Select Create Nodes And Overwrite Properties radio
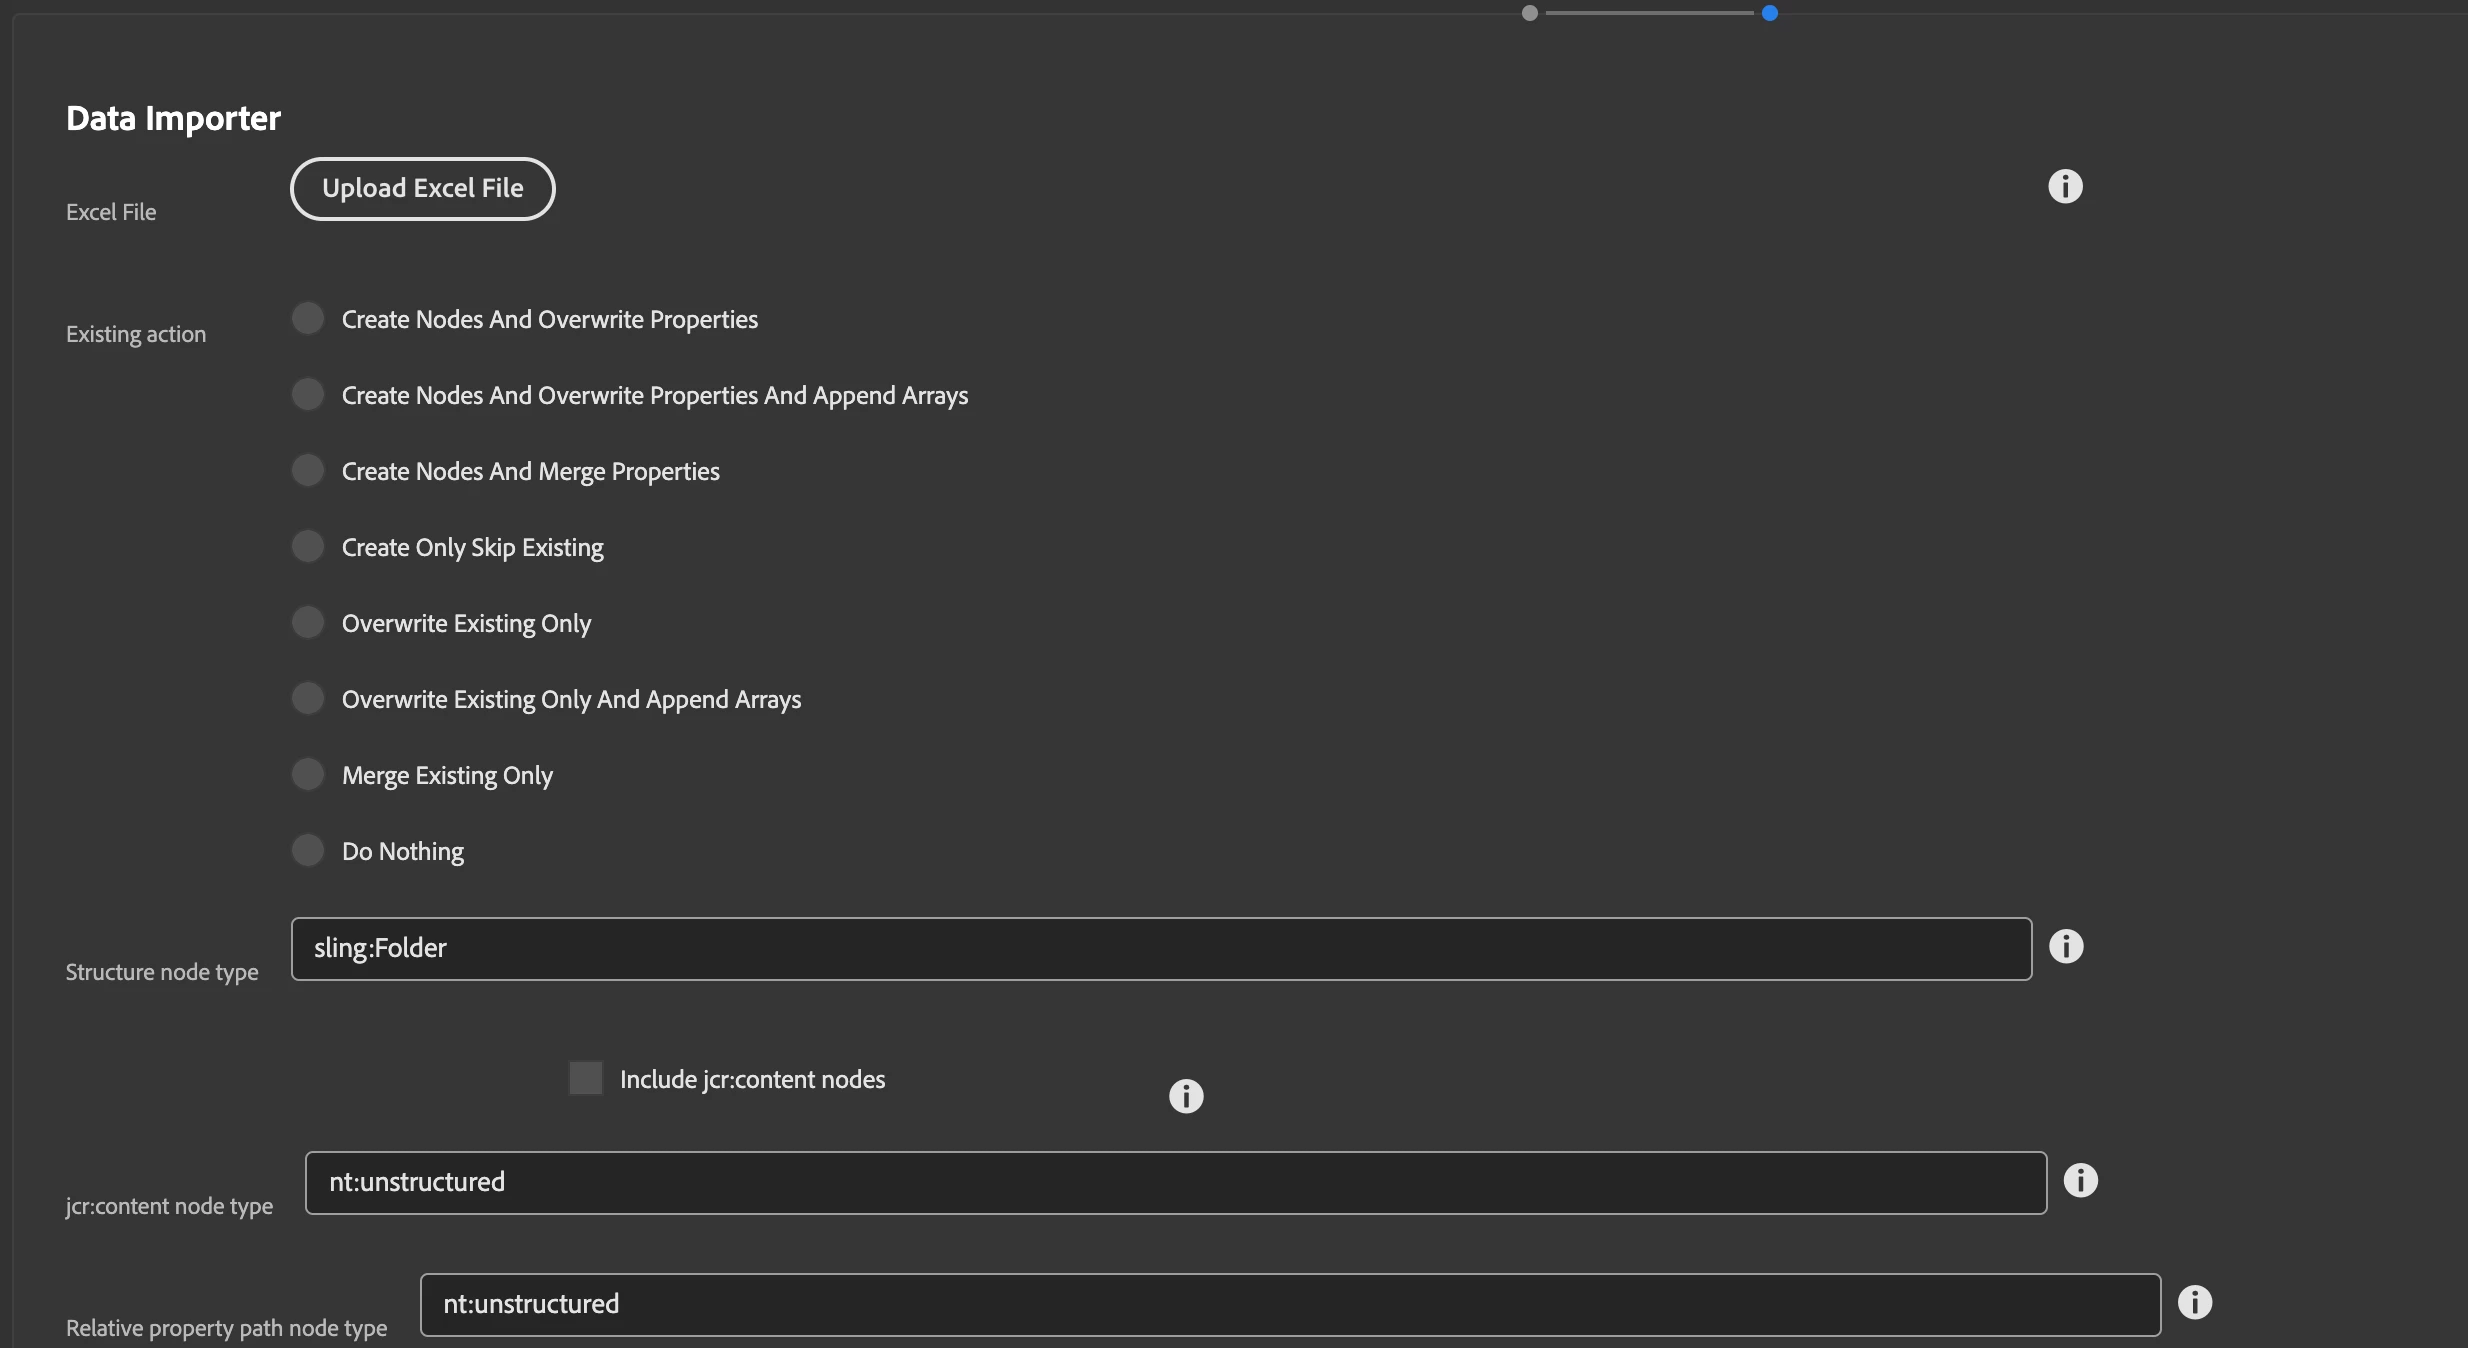2468x1348 pixels. tap(308, 318)
